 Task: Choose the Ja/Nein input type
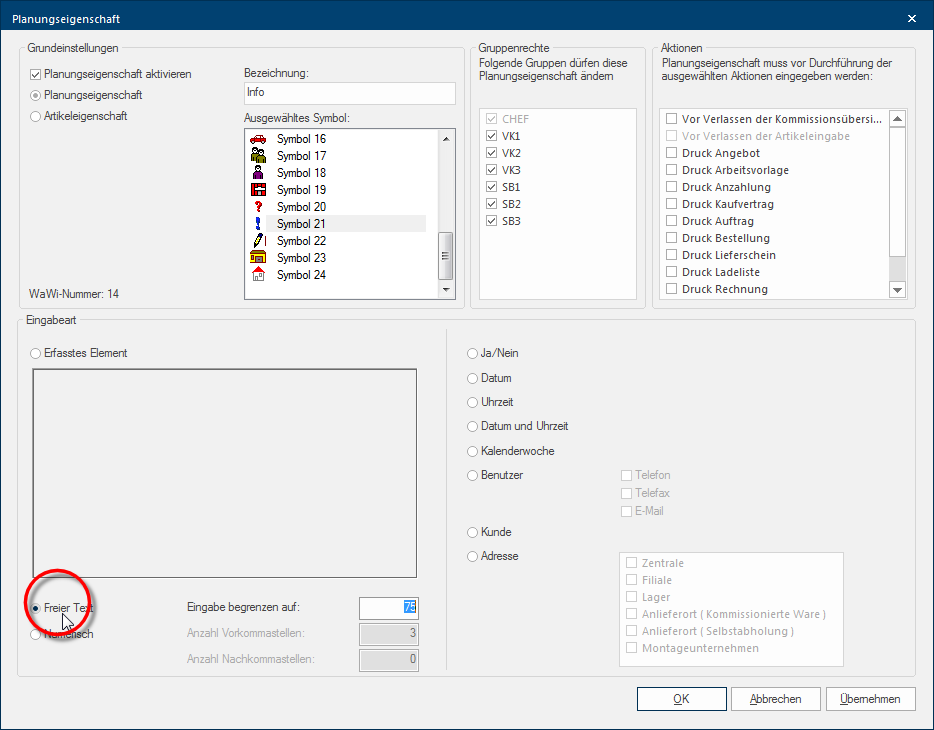coord(473,353)
